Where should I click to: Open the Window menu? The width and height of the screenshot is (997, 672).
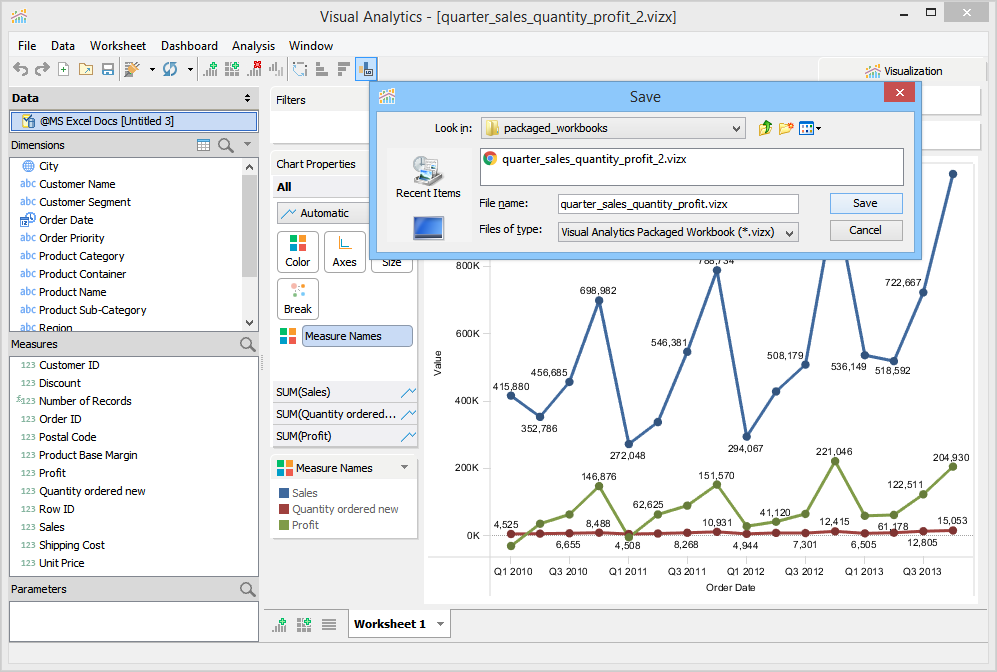(x=311, y=46)
